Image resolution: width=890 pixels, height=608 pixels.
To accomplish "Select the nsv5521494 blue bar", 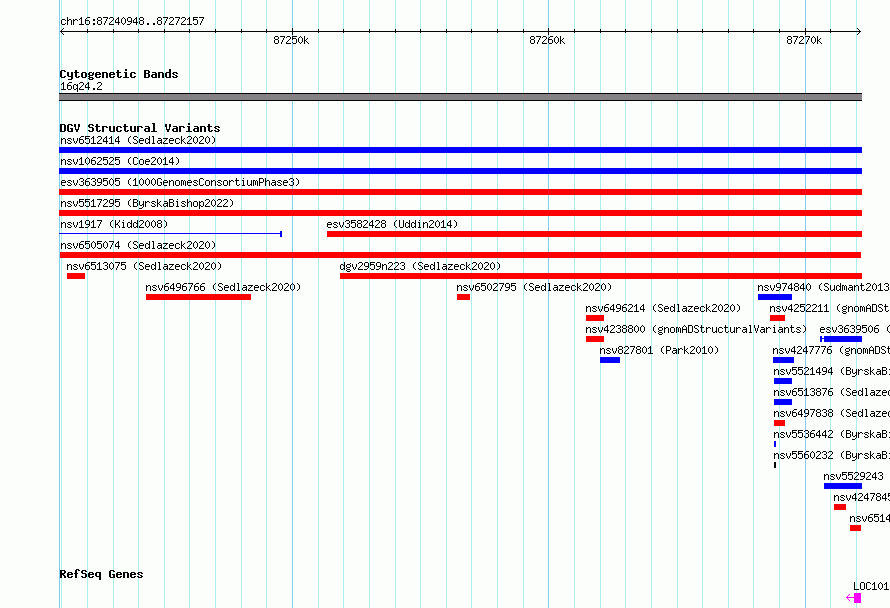I will (783, 381).
